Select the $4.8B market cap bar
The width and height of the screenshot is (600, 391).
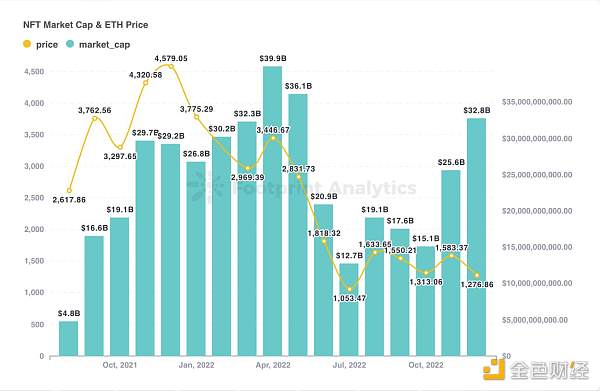point(68,339)
